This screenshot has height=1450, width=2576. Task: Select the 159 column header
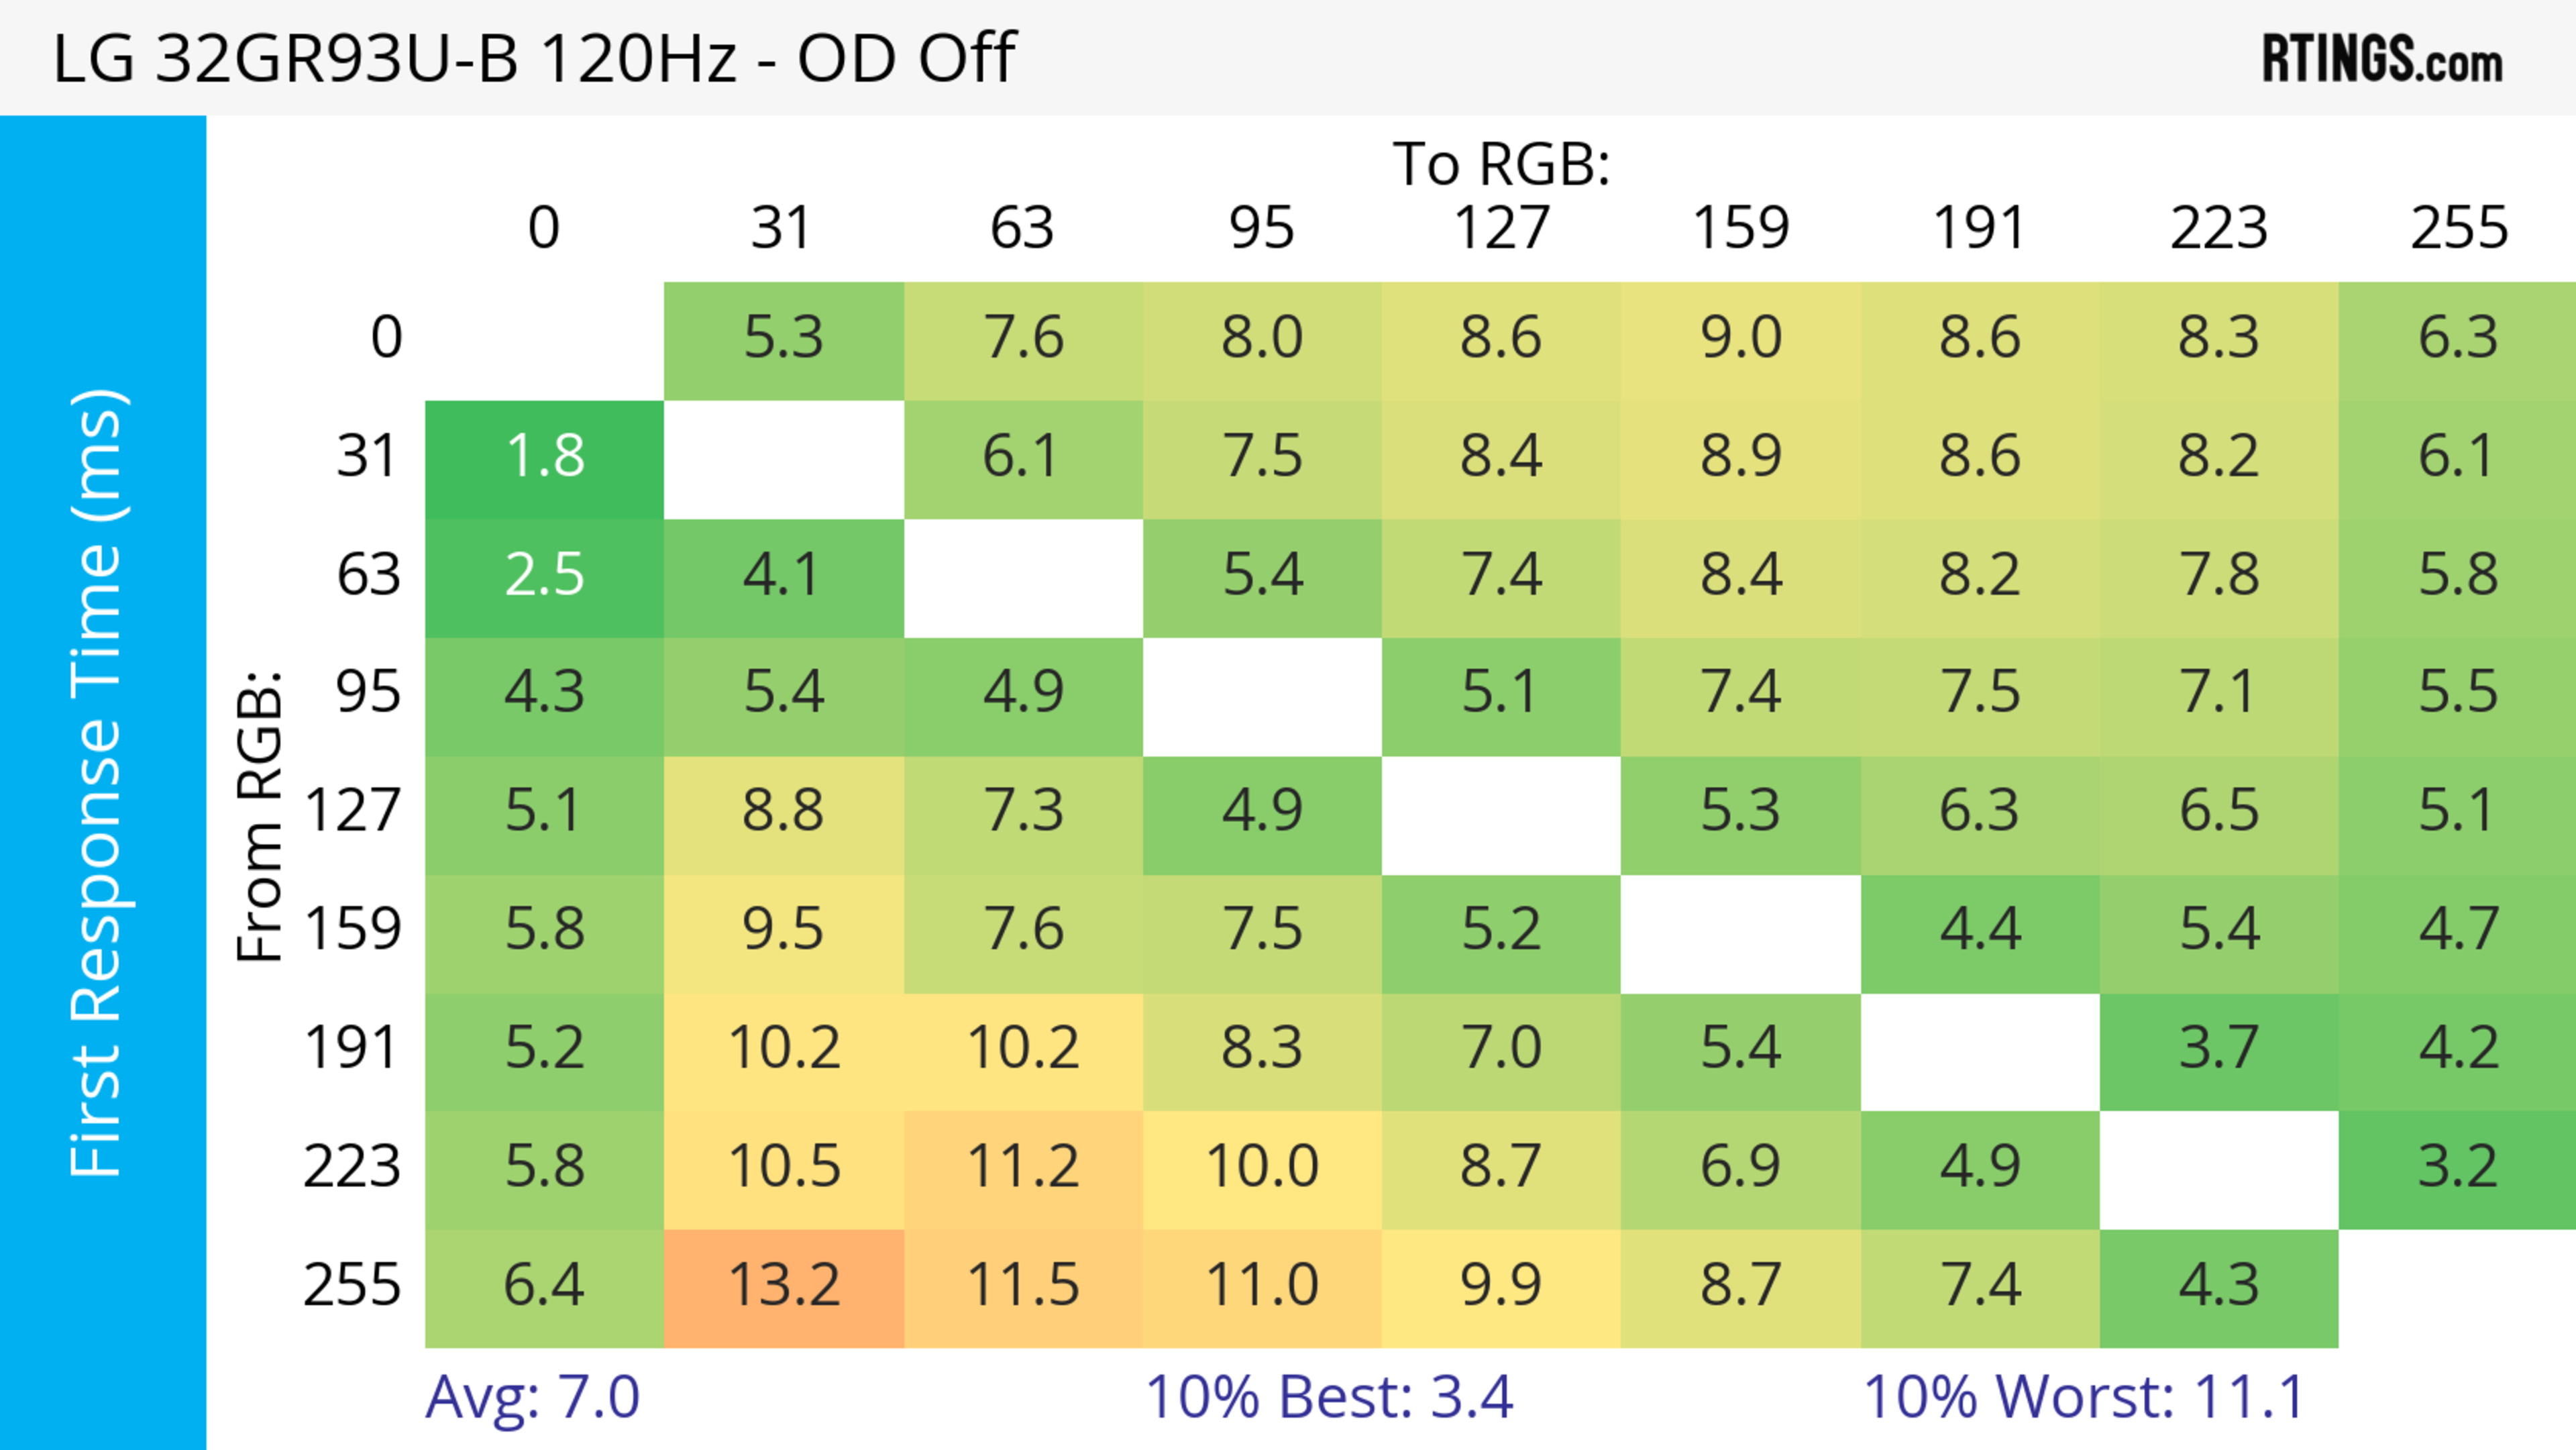pyautogui.click(x=1740, y=228)
